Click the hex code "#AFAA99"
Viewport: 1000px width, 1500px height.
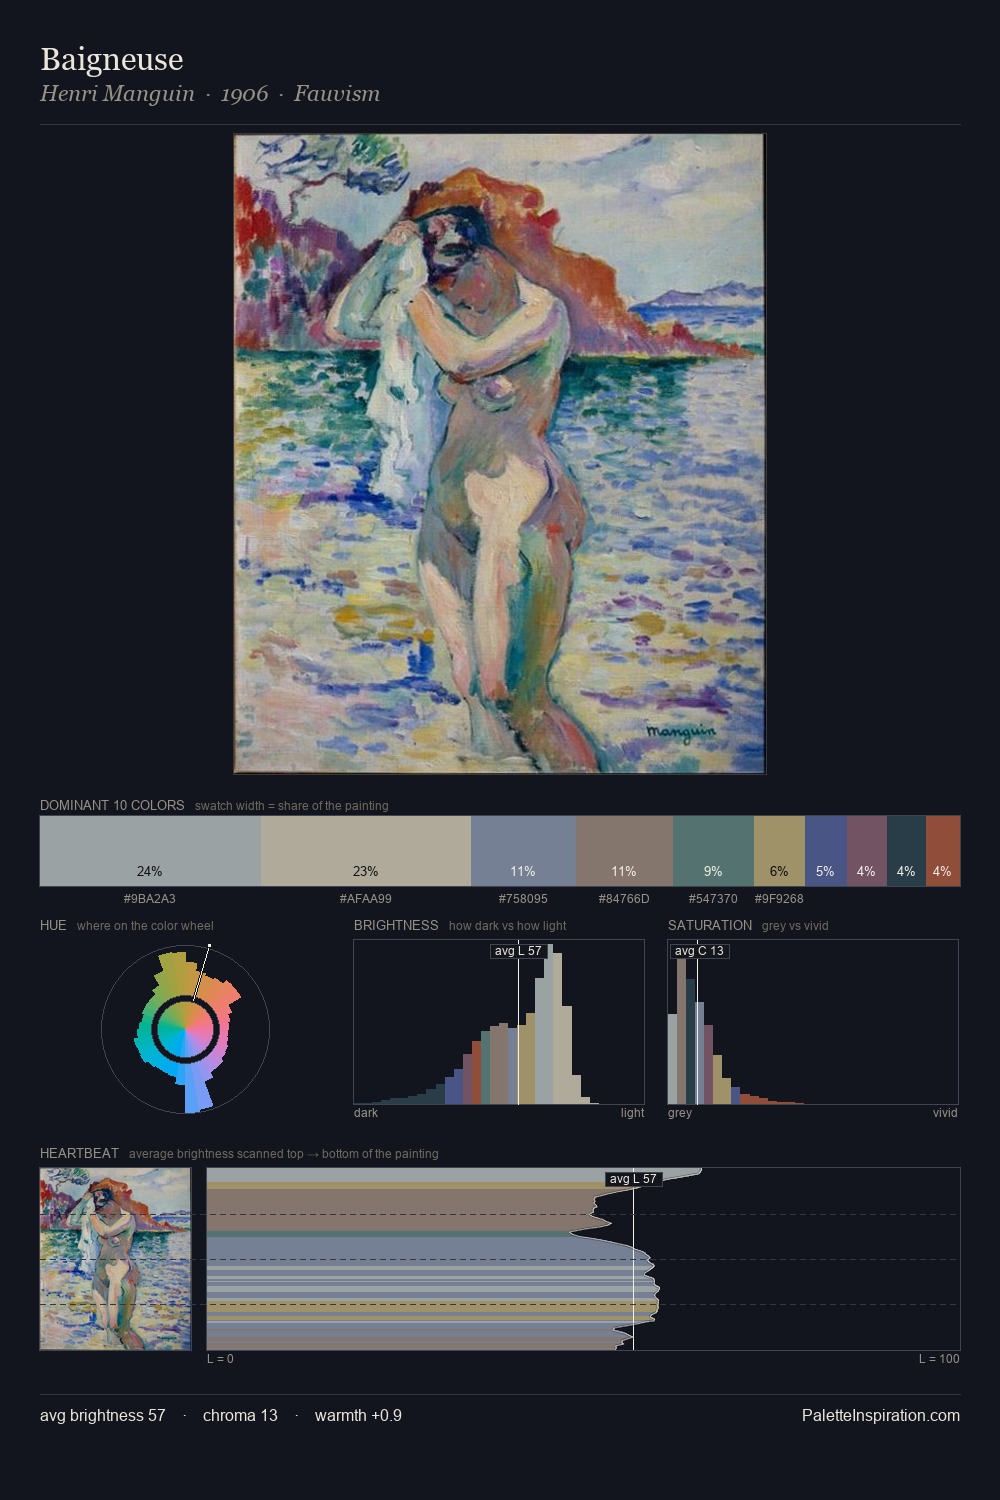(x=366, y=899)
